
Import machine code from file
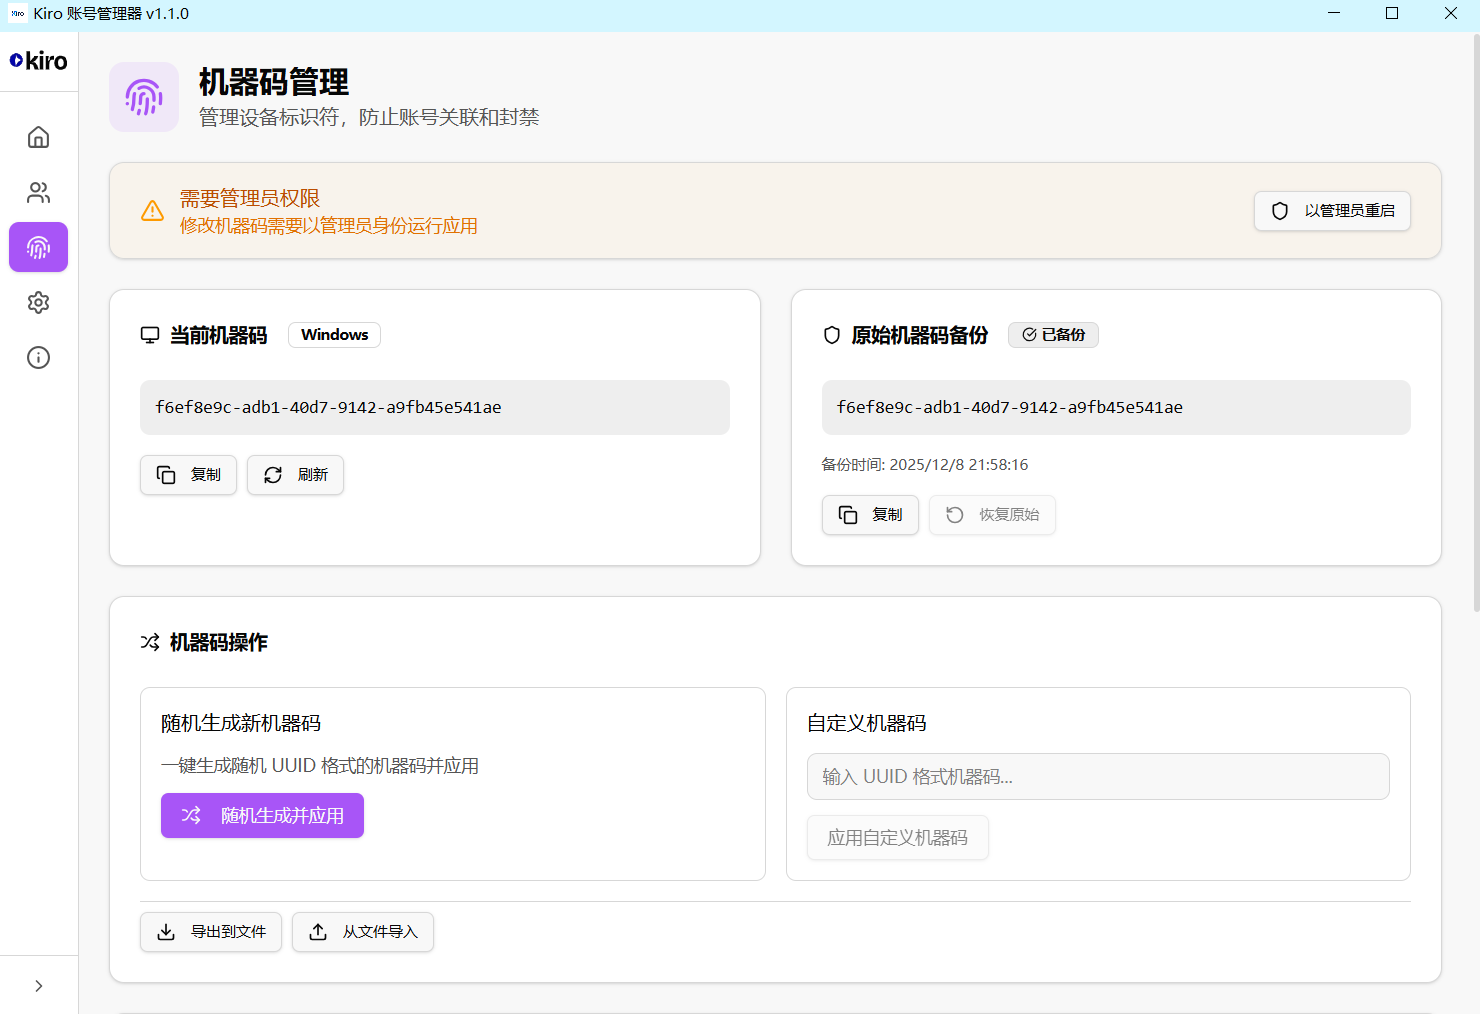click(x=363, y=932)
